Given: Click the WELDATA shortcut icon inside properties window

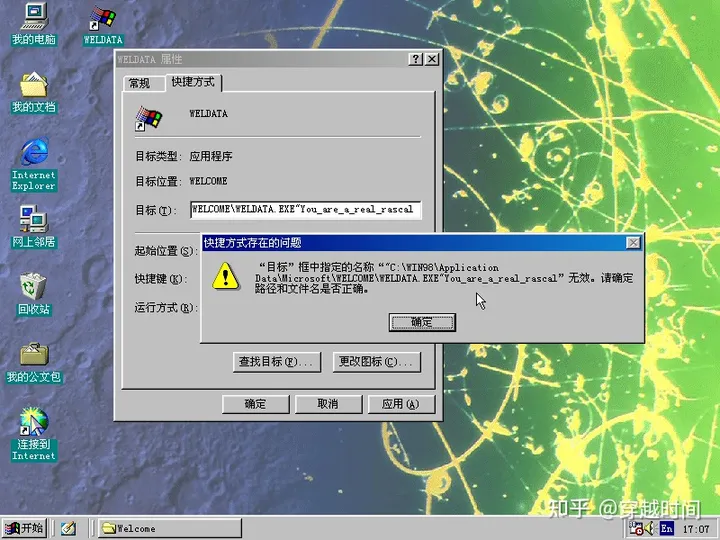Looking at the screenshot, I should pos(148,118).
